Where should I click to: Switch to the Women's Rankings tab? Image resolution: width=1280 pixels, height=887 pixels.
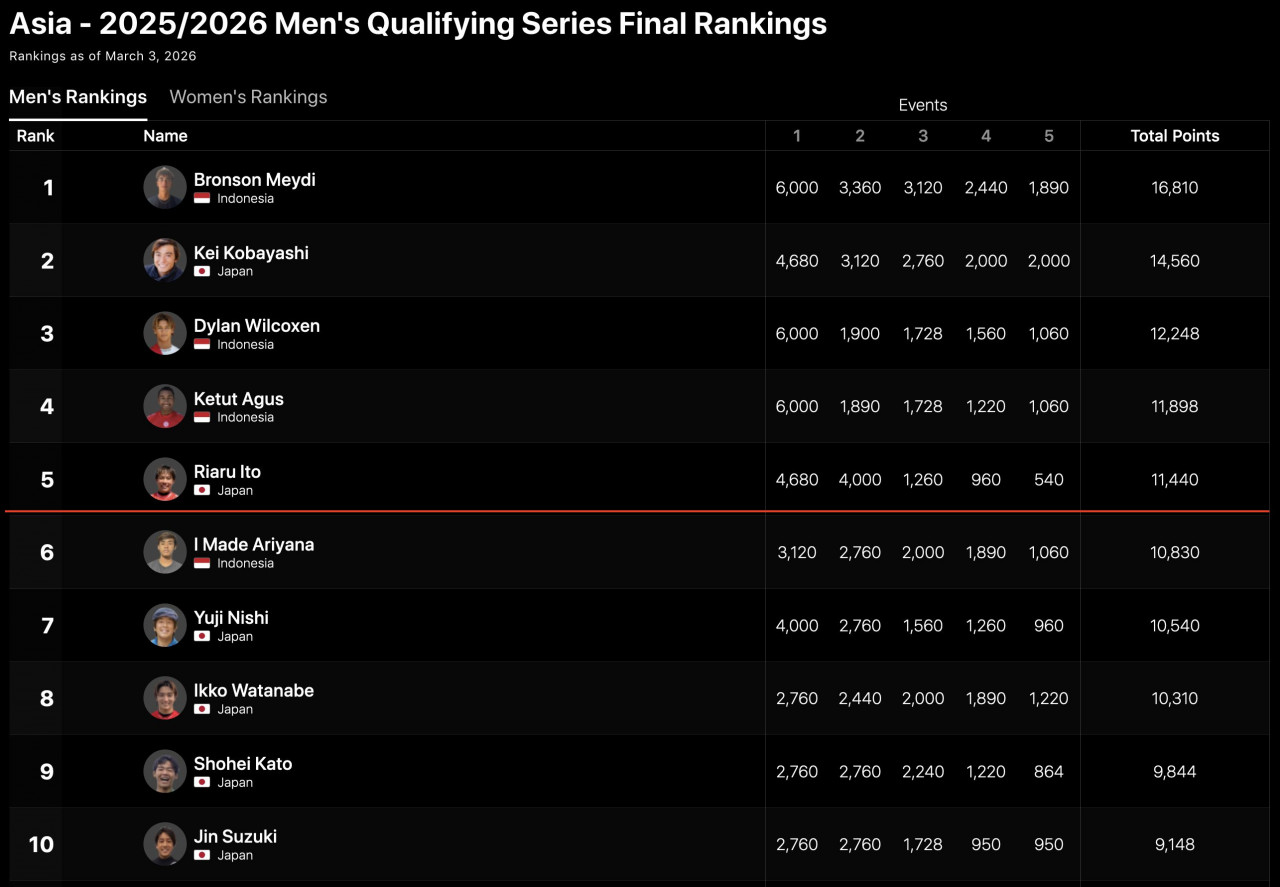pyautogui.click(x=248, y=97)
